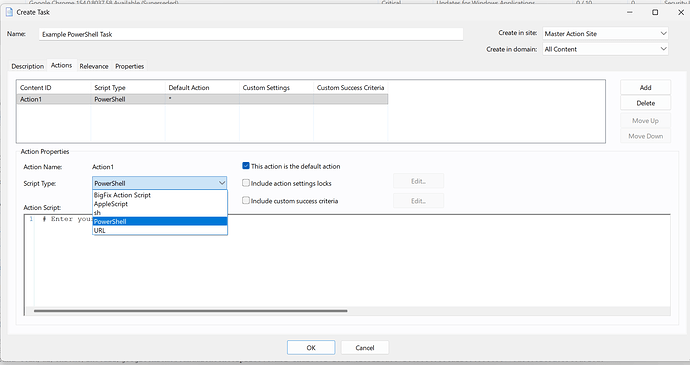Toggle 'Include custom success criteria' checkbox
This screenshot has width=690, height=365.
point(246,200)
